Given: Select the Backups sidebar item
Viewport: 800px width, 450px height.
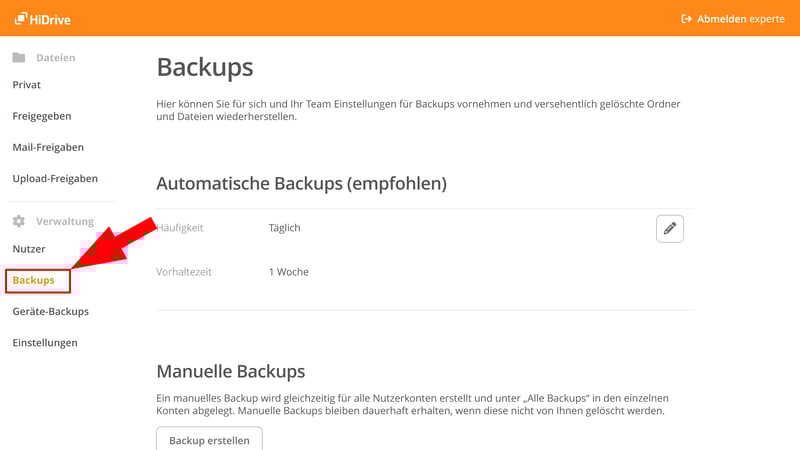Looking at the screenshot, I should (34, 281).
